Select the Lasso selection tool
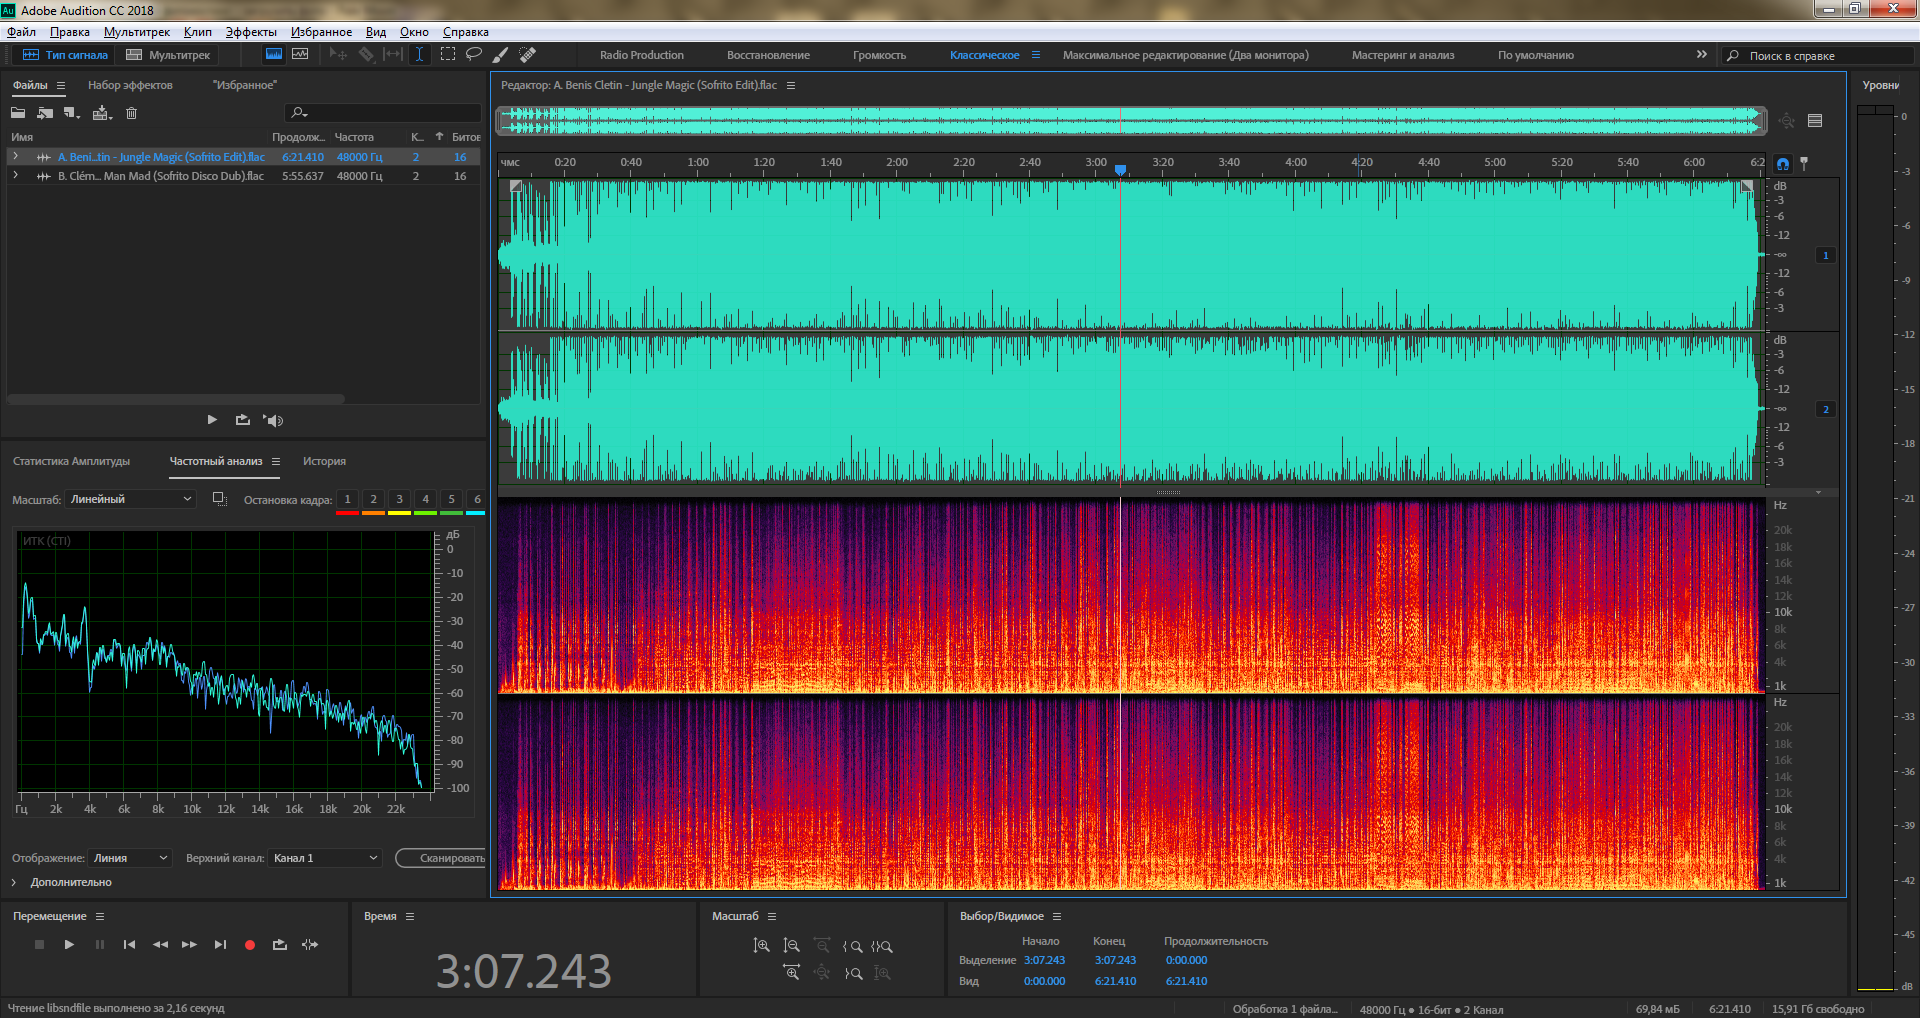This screenshot has height=1018, width=1920. pyautogui.click(x=473, y=55)
